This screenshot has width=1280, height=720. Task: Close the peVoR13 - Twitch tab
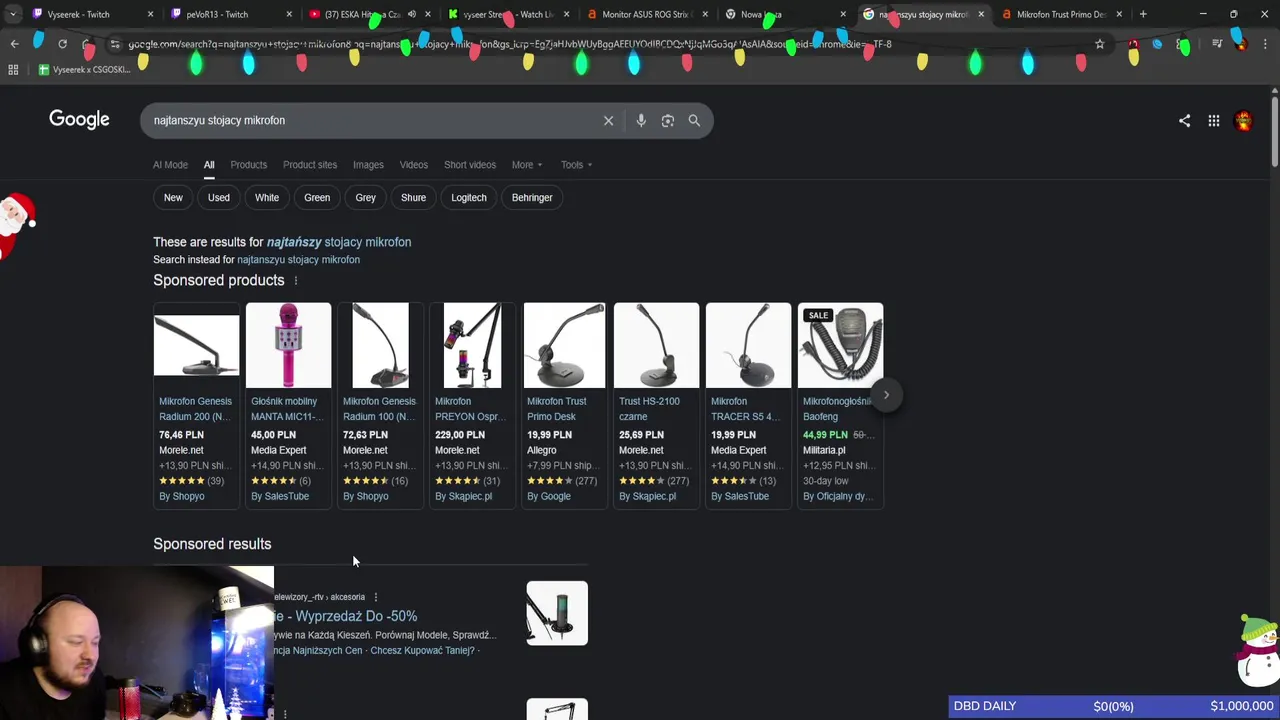[290, 14]
